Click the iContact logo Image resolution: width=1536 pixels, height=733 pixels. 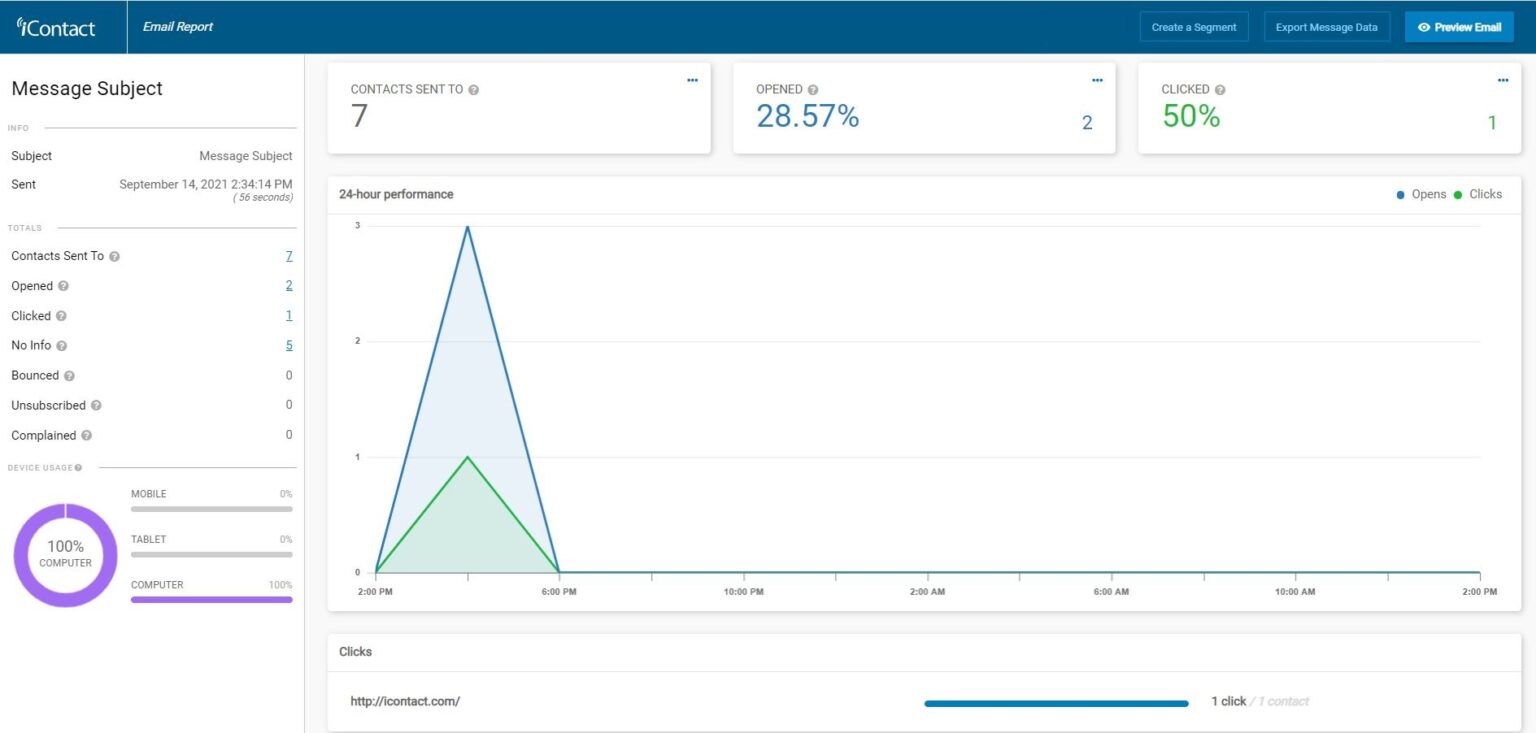55,26
